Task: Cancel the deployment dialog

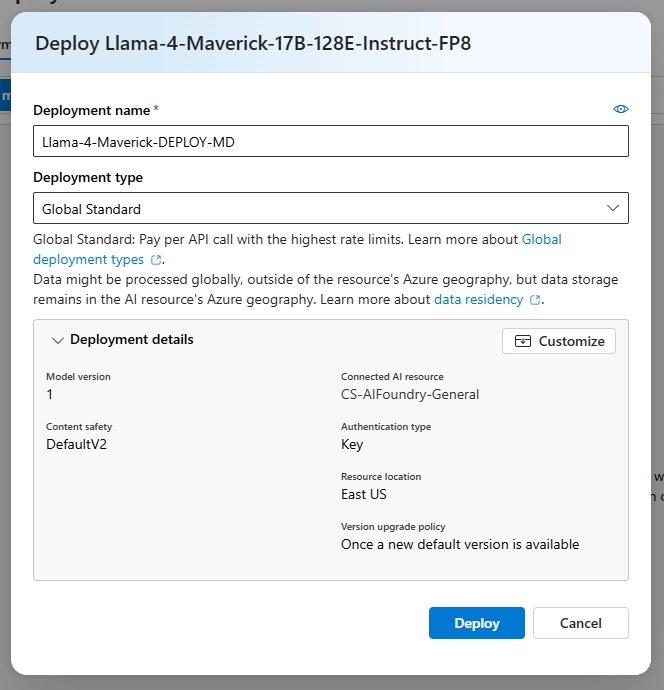Action: point(580,623)
